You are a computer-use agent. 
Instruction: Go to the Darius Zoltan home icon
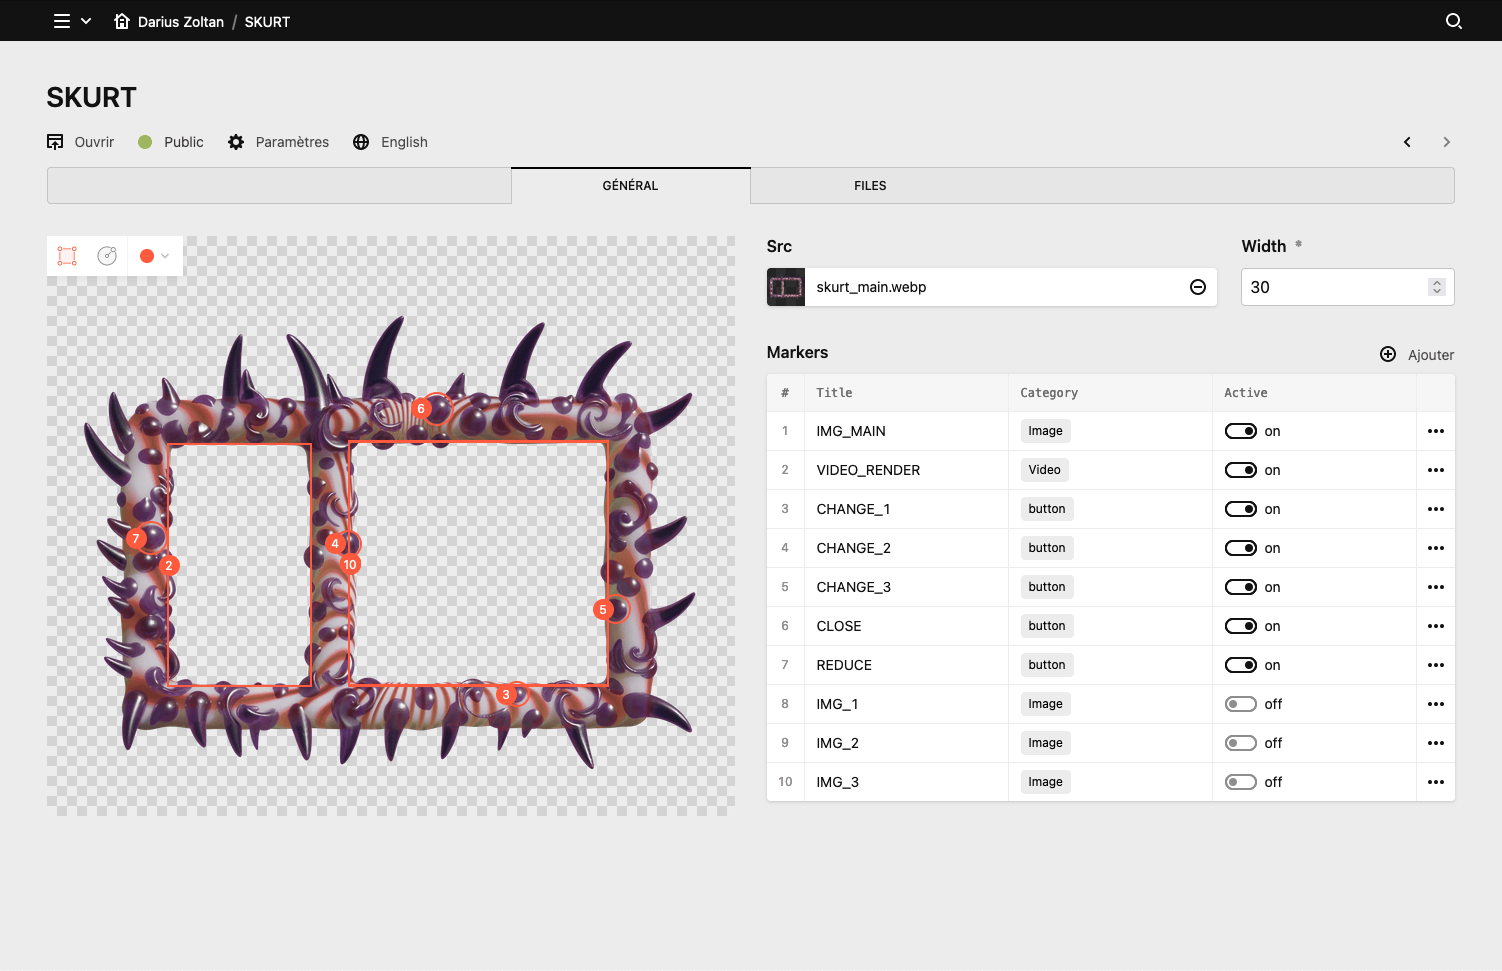tap(122, 21)
